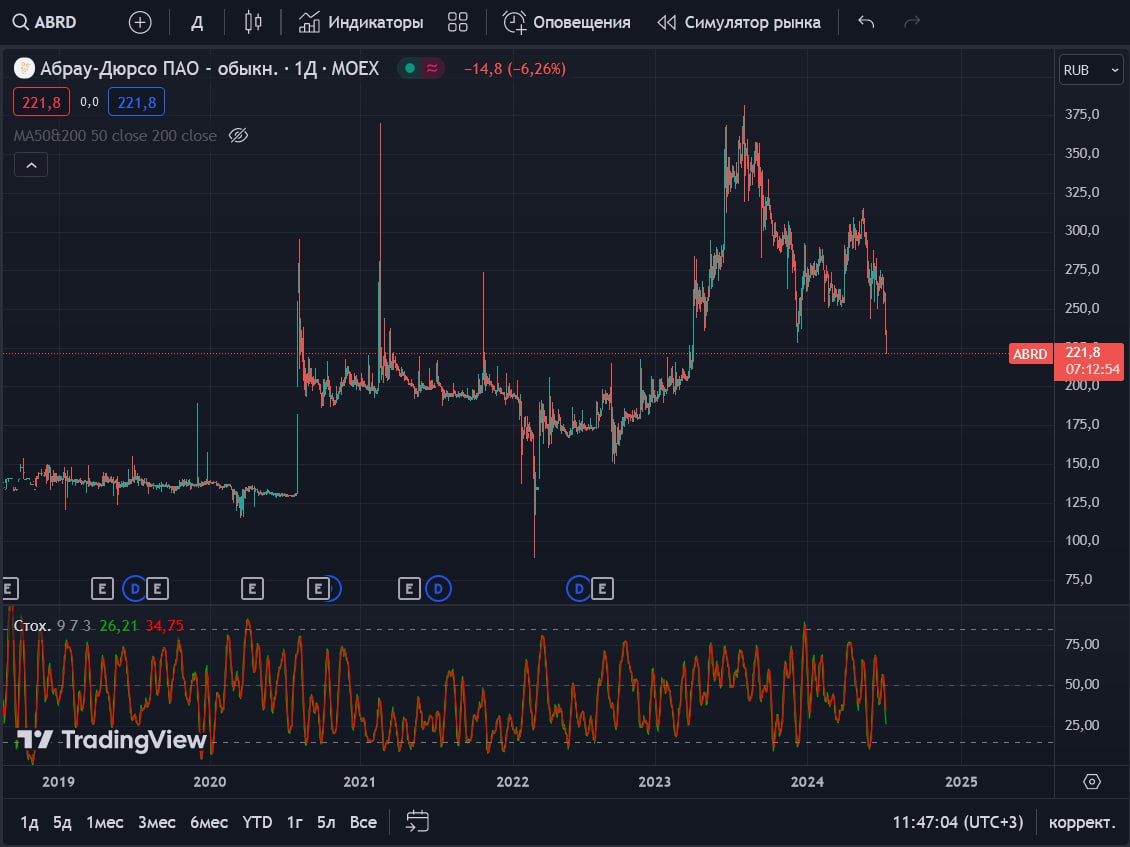
Task: Open the early-2020 earnings E marker
Action: pyautogui.click(x=252, y=589)
